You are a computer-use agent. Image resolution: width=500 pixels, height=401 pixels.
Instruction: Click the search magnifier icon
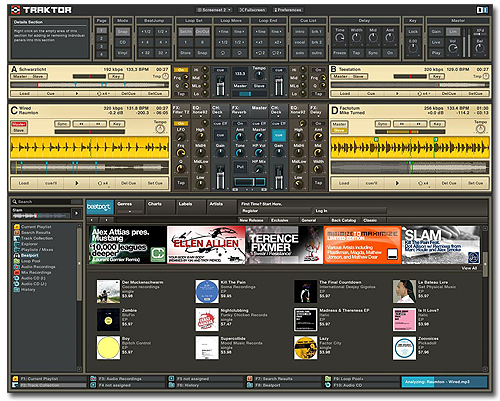tap(15, 202)
